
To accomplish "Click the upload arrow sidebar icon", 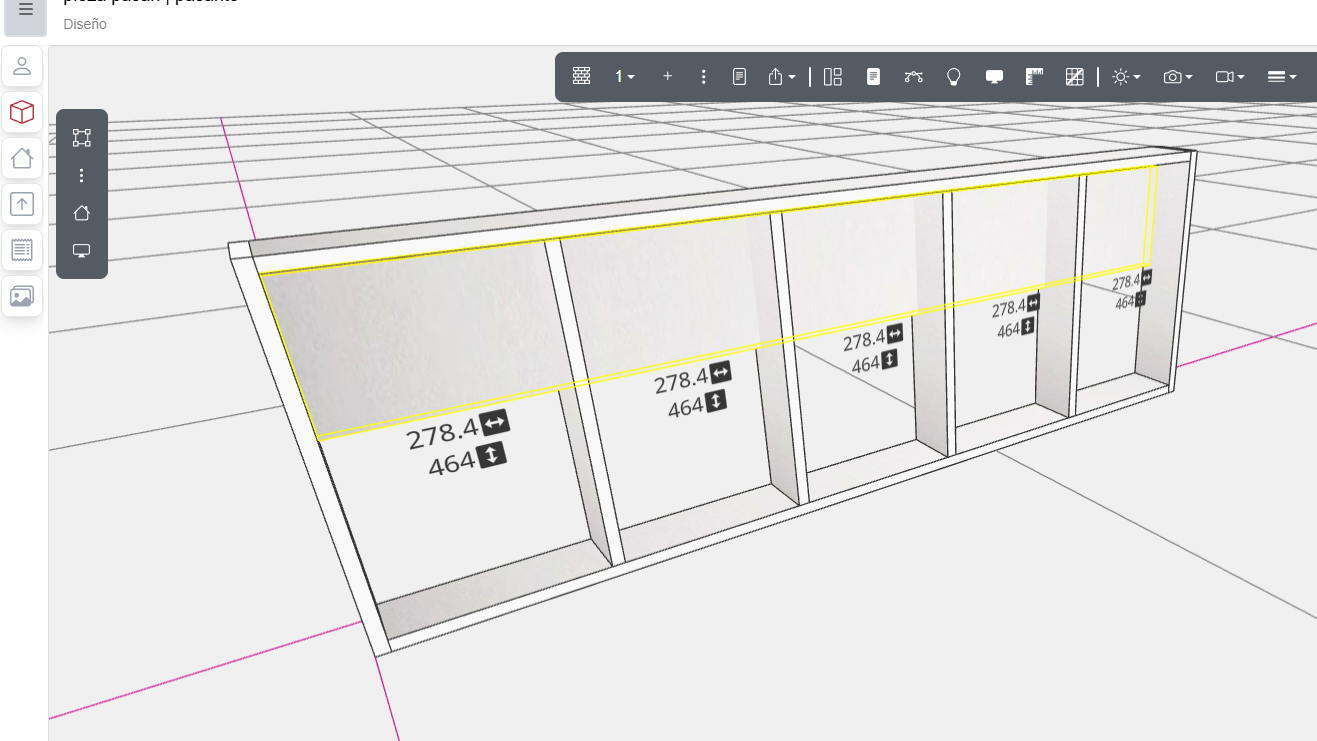I will tap(22, 204).
